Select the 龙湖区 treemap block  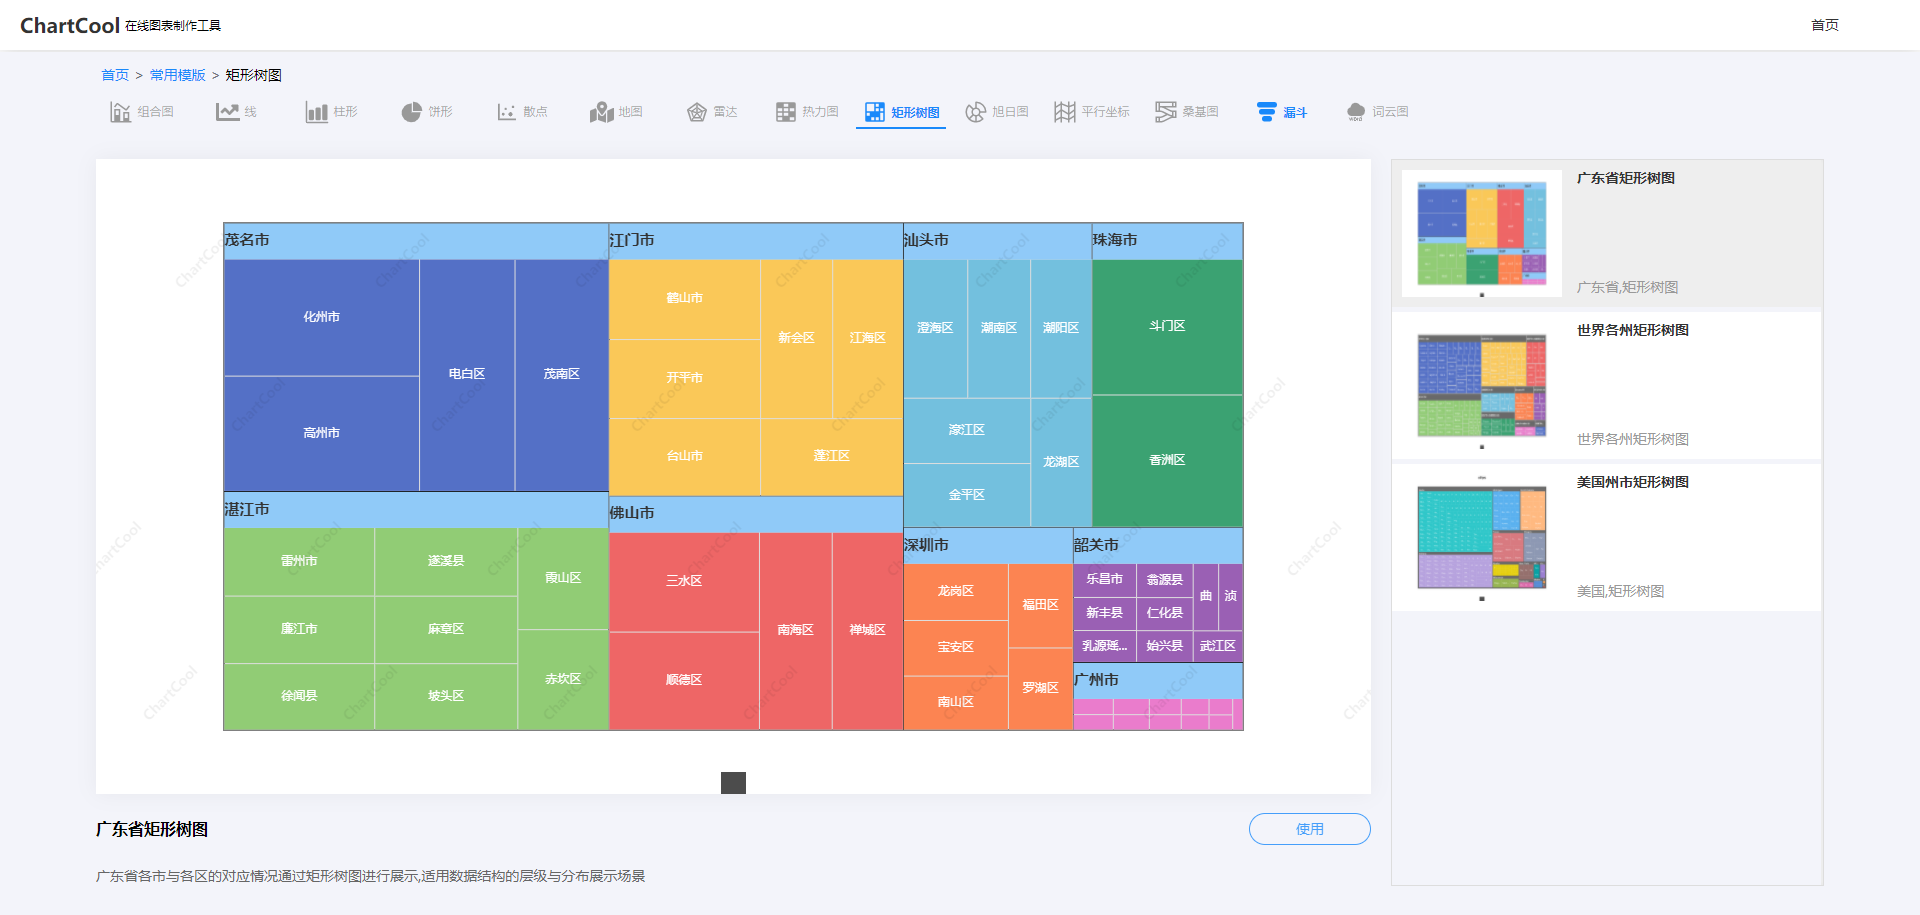click(x=1060, y=462)
